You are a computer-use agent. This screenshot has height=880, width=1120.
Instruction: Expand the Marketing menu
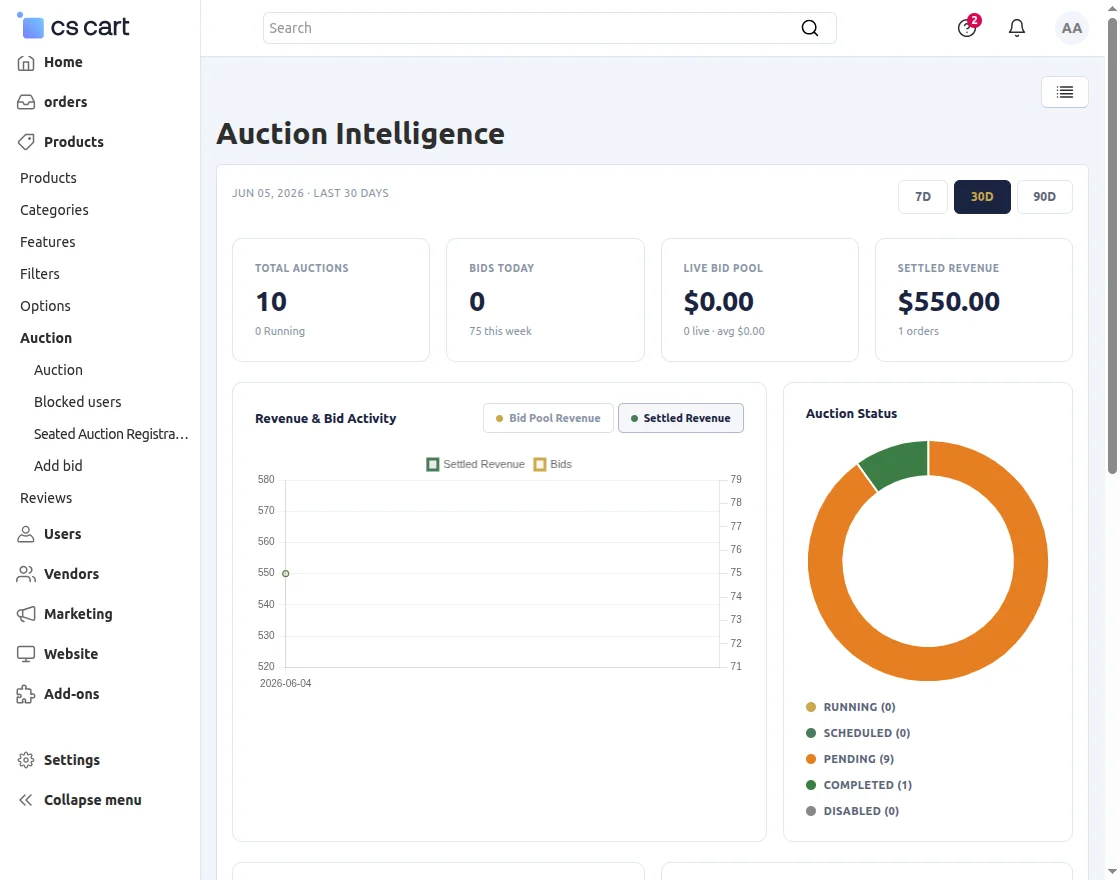click(x=78, y=614)
